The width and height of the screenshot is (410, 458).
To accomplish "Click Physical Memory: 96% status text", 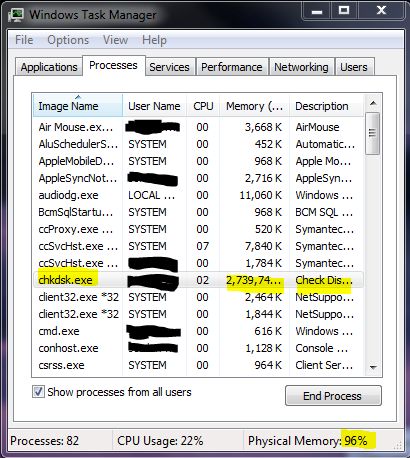I will coord(307,441).
